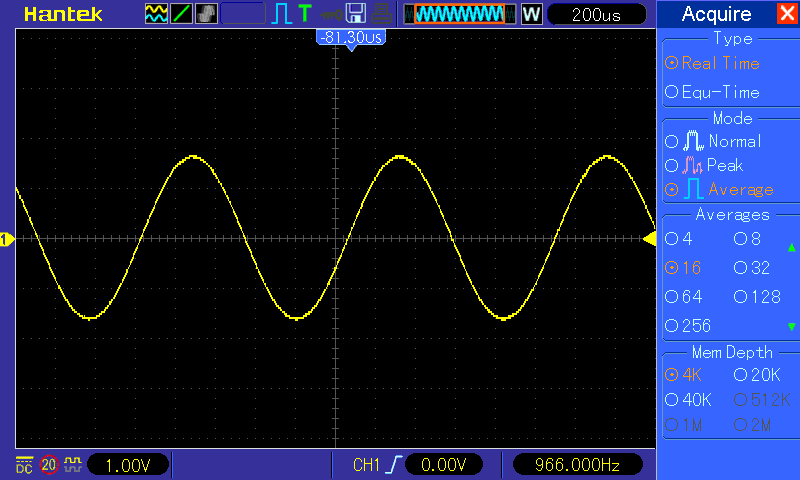Click the printer icon in top bar
This screenshot has height=480, width=800.
pos(381,14)
